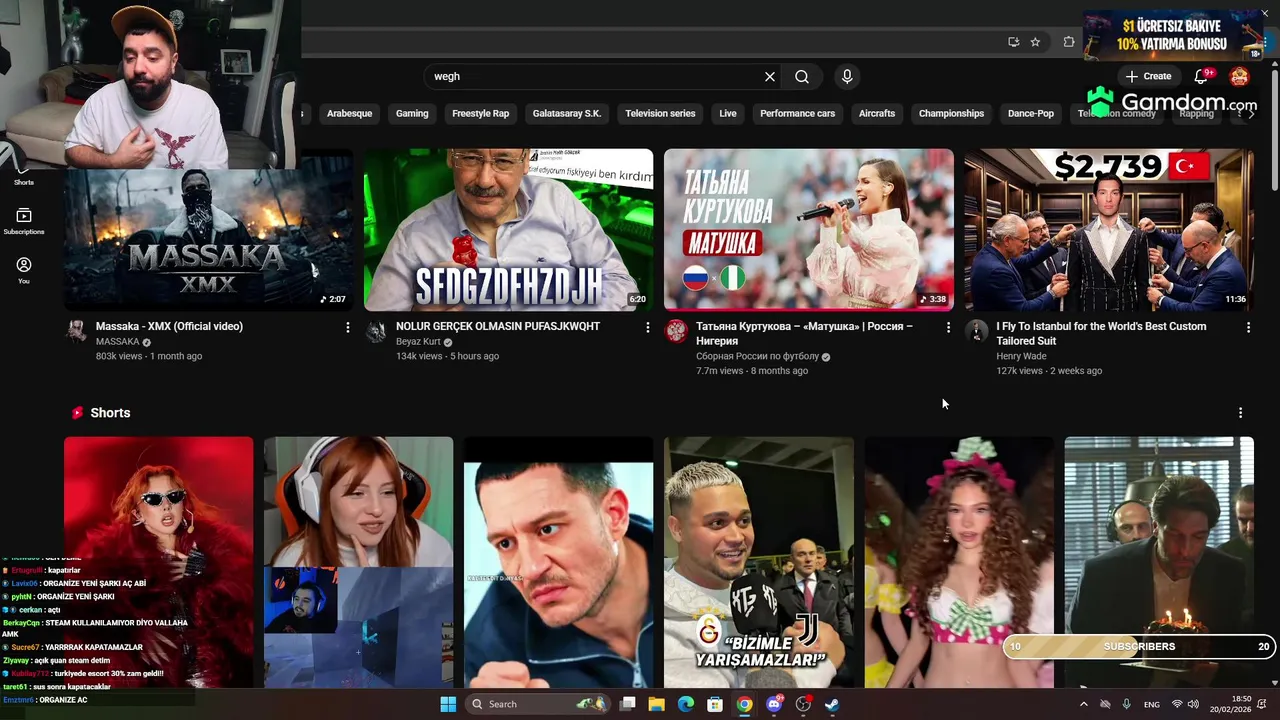The width and height of the screenshot is (1280, 720).
Task: Open YouTube notifications bell
Action: pyautogui.click(x=1201, y=77)
